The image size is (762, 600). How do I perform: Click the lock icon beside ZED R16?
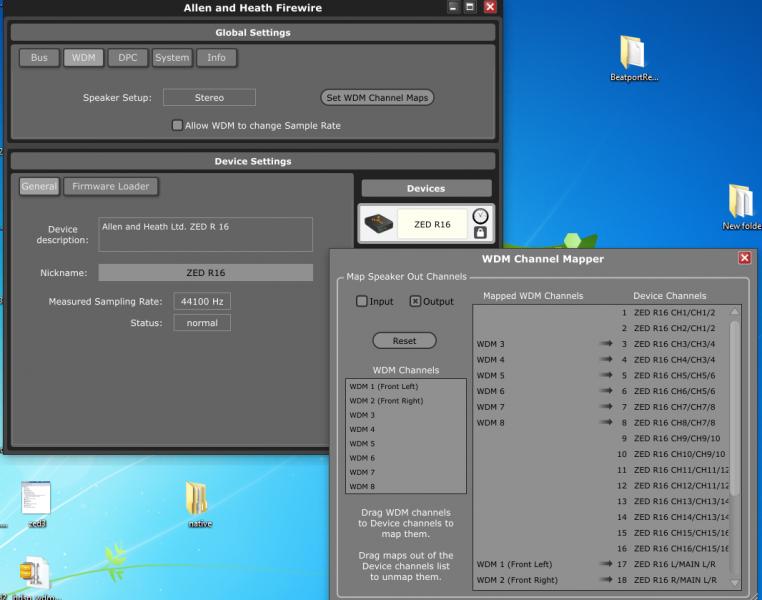pyautogui.click(x=480, y=233)
